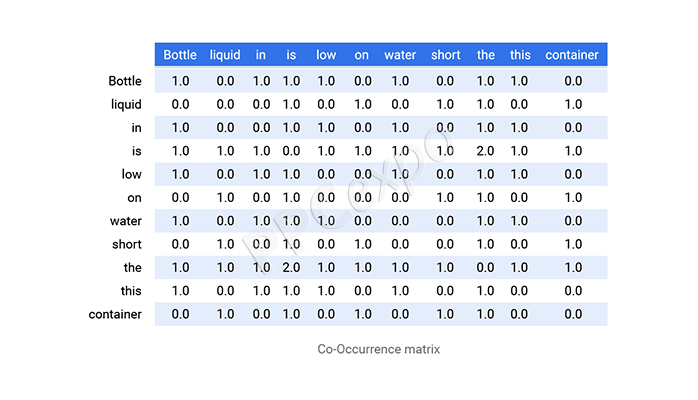Viewport: 698px width, 400px height.
Task: Select the 'short' row label
Action: pyautogui.click(x=127, y=244)
